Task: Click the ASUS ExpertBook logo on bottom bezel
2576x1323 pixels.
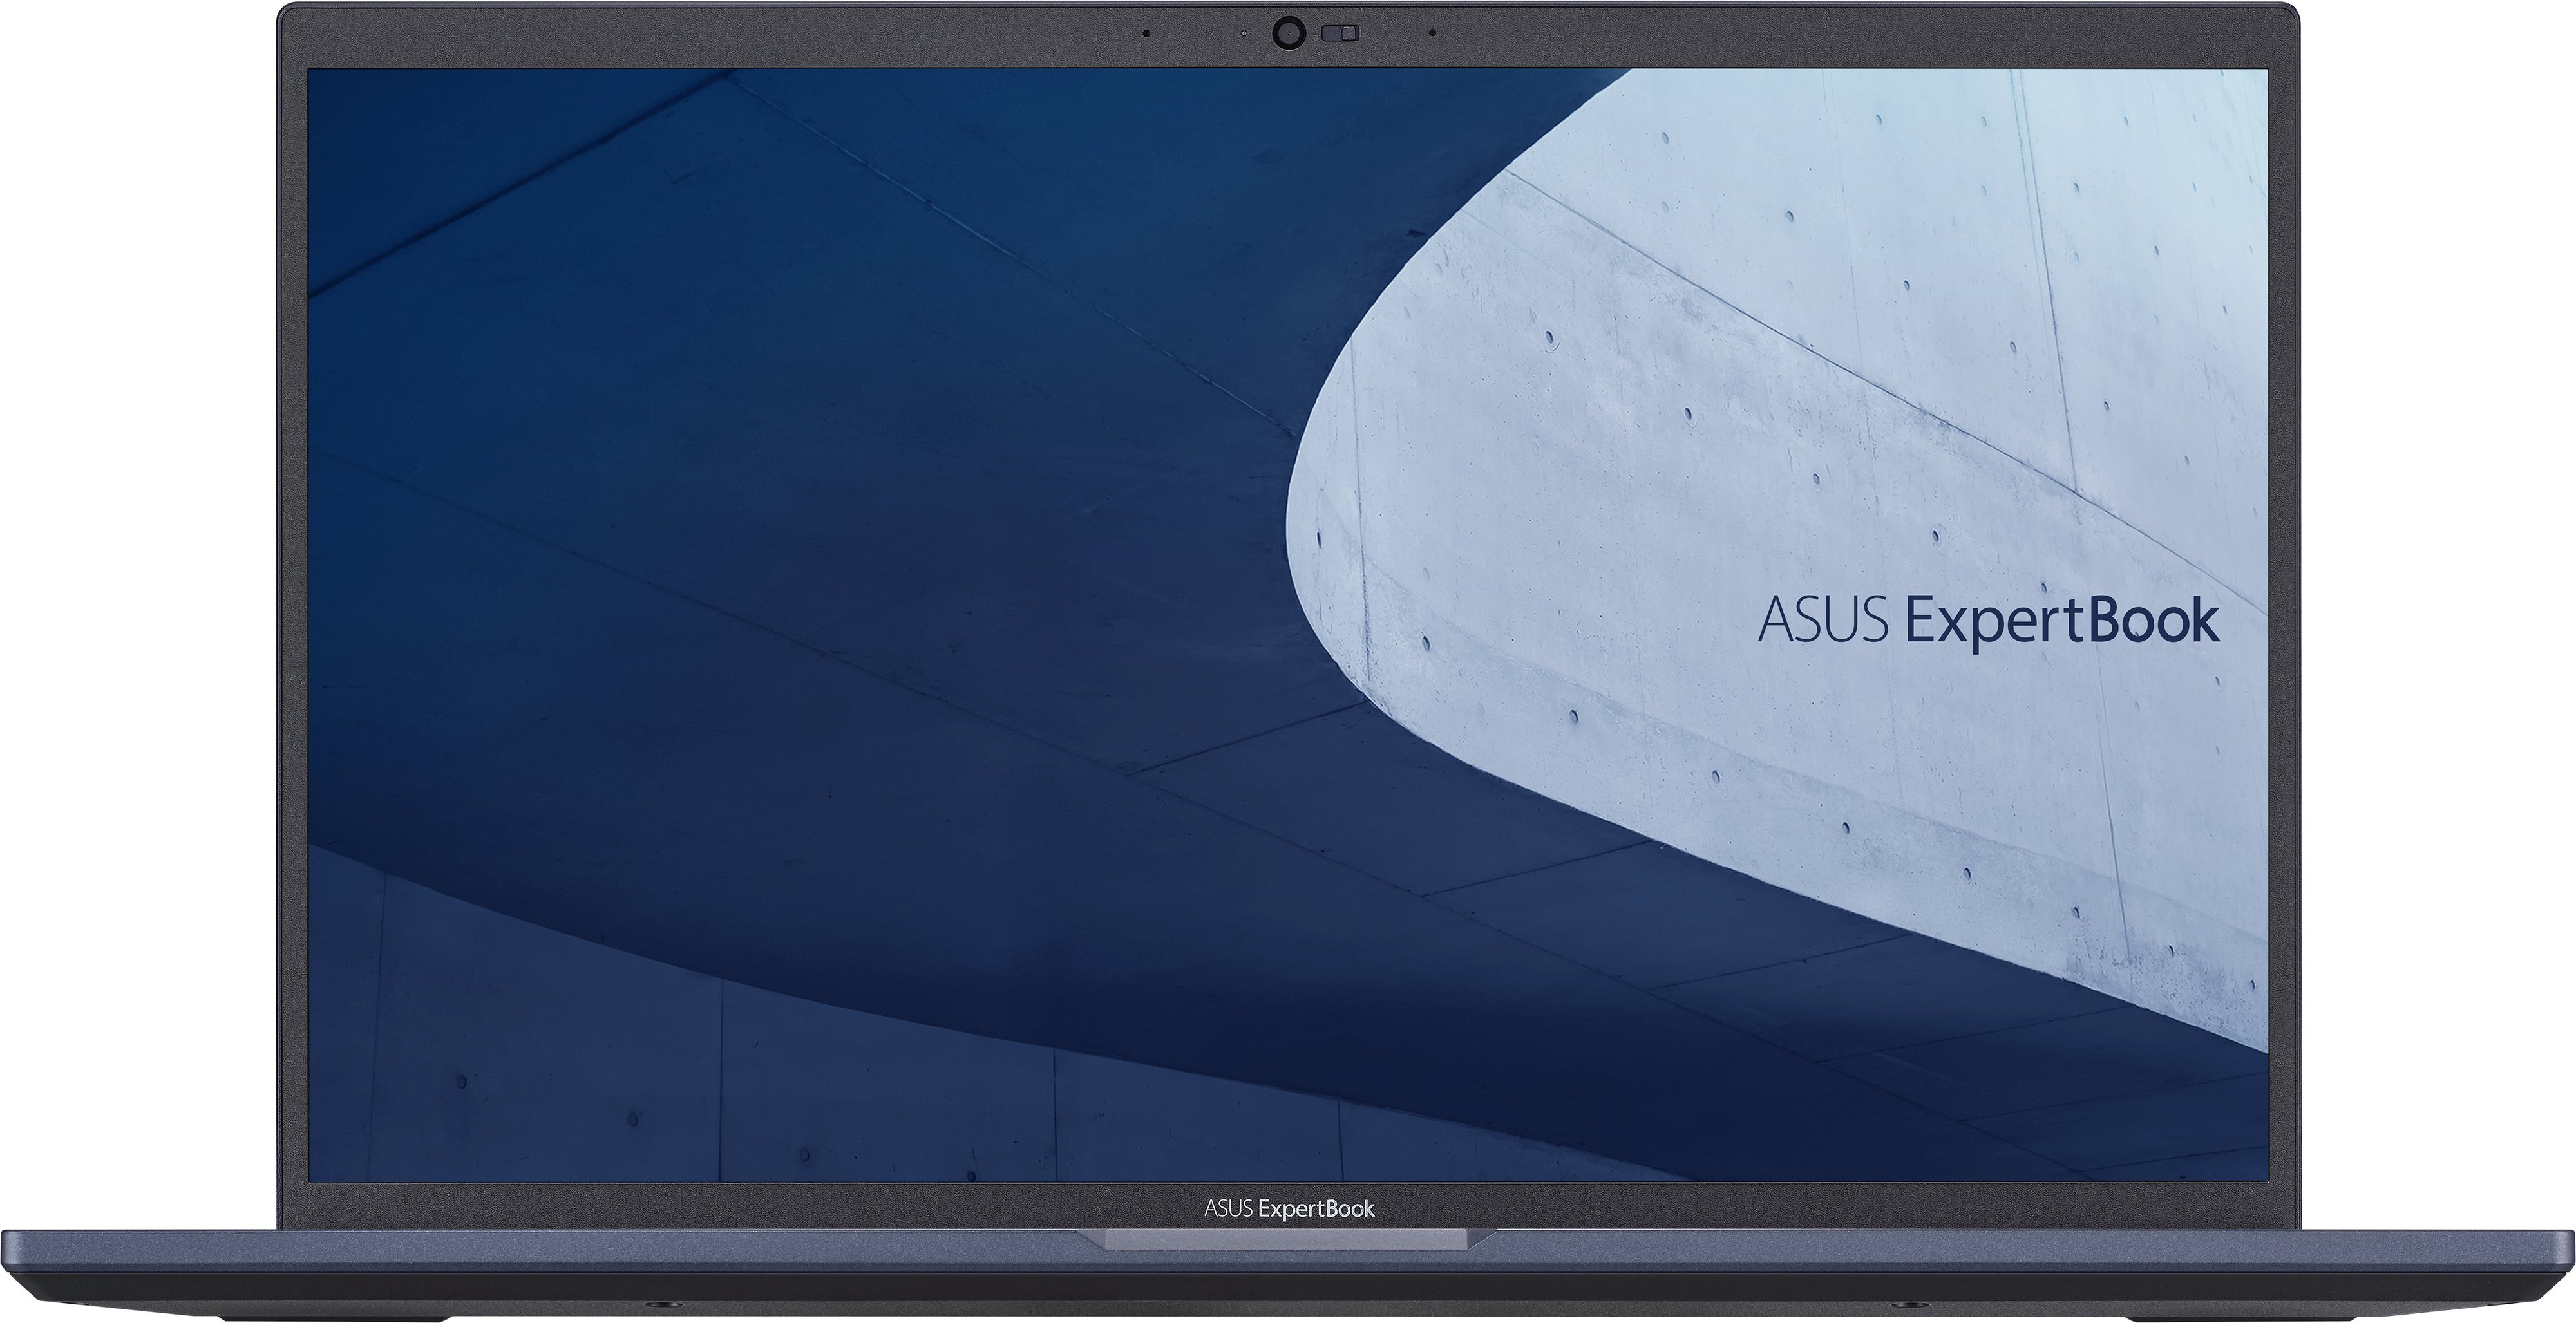Action: click(x=1289, y=1208)
